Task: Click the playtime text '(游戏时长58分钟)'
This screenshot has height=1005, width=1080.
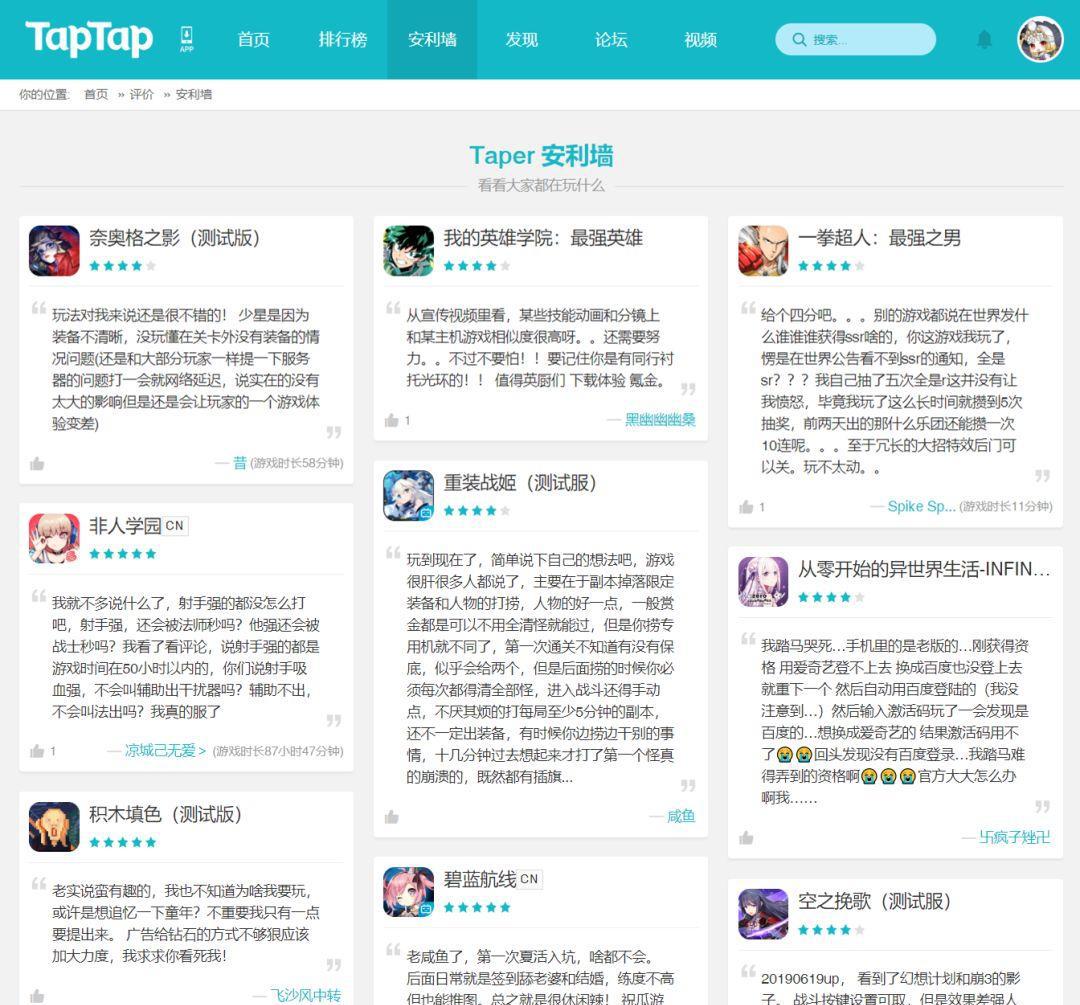Action: pos(297,463)
